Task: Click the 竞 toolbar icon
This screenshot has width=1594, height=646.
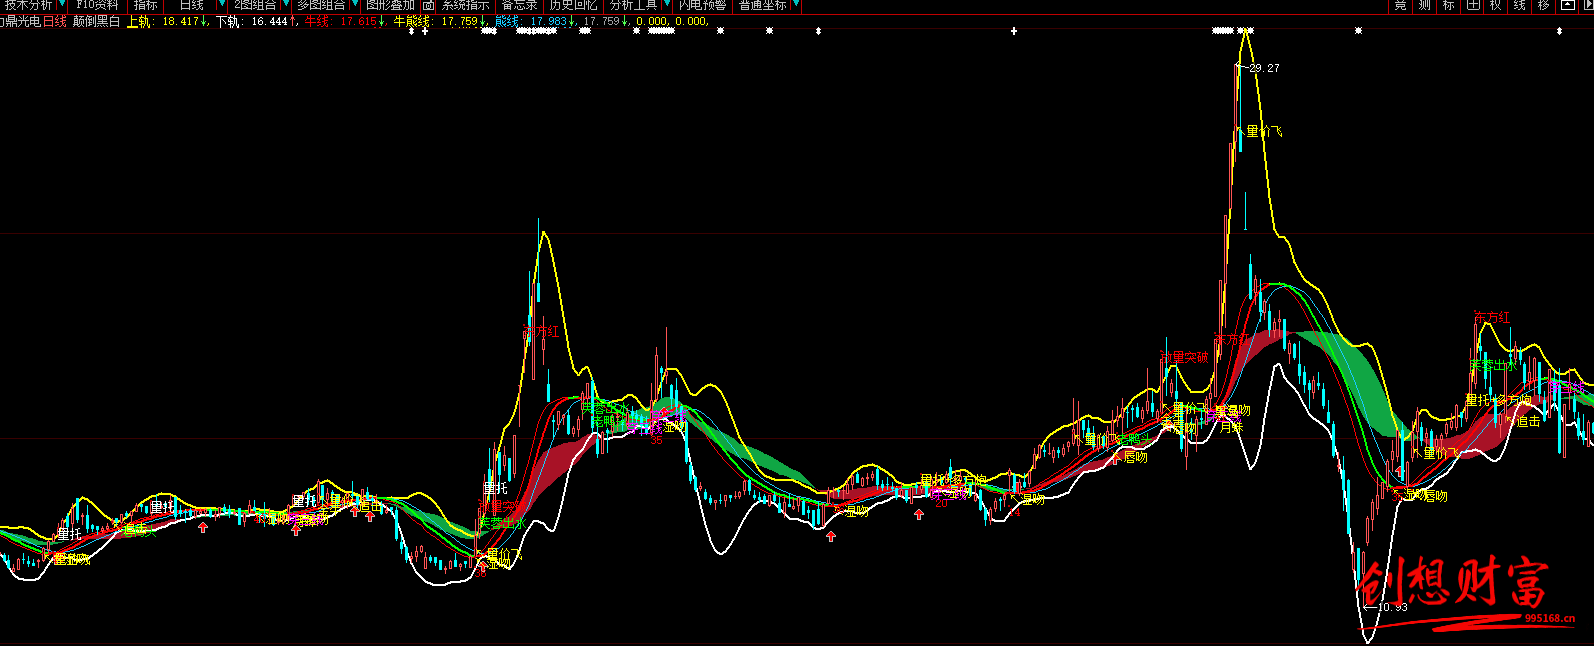Action: pyautogui.click(x=1400, y=5)
